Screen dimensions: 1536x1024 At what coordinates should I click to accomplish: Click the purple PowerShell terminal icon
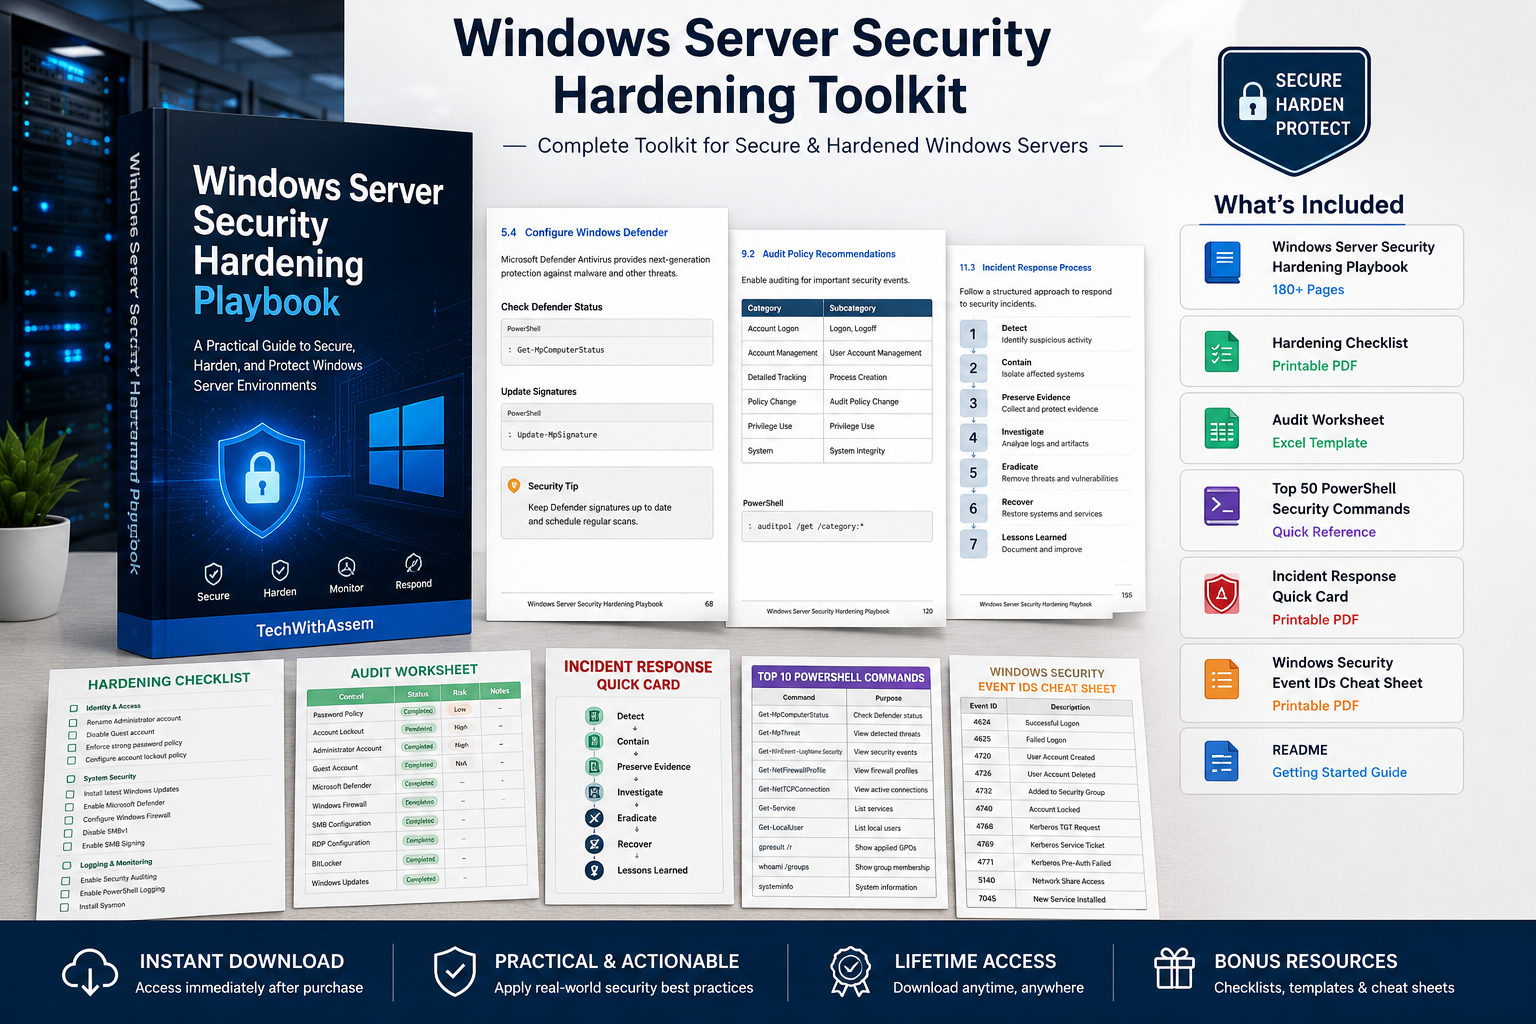[1222, 506]
